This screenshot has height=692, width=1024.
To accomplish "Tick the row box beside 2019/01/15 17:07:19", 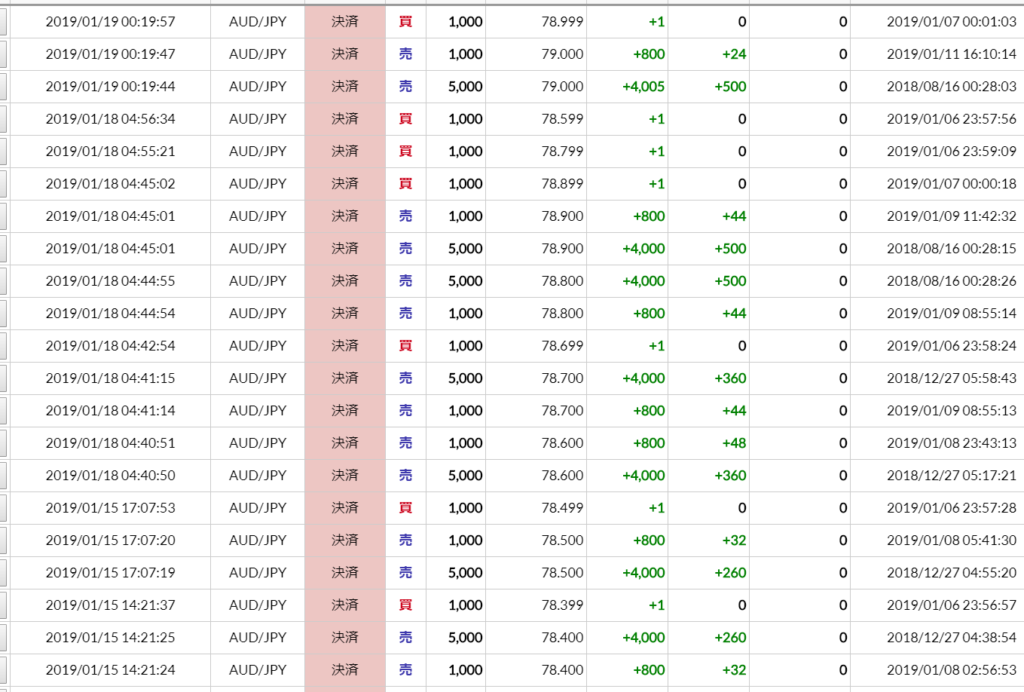I will (2, 573).
